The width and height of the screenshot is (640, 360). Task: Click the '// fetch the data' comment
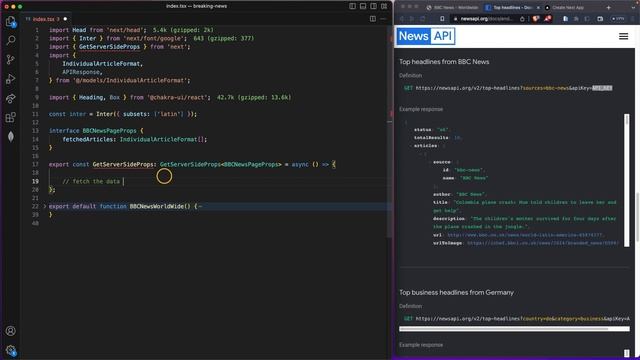click(x=91, y=181)
